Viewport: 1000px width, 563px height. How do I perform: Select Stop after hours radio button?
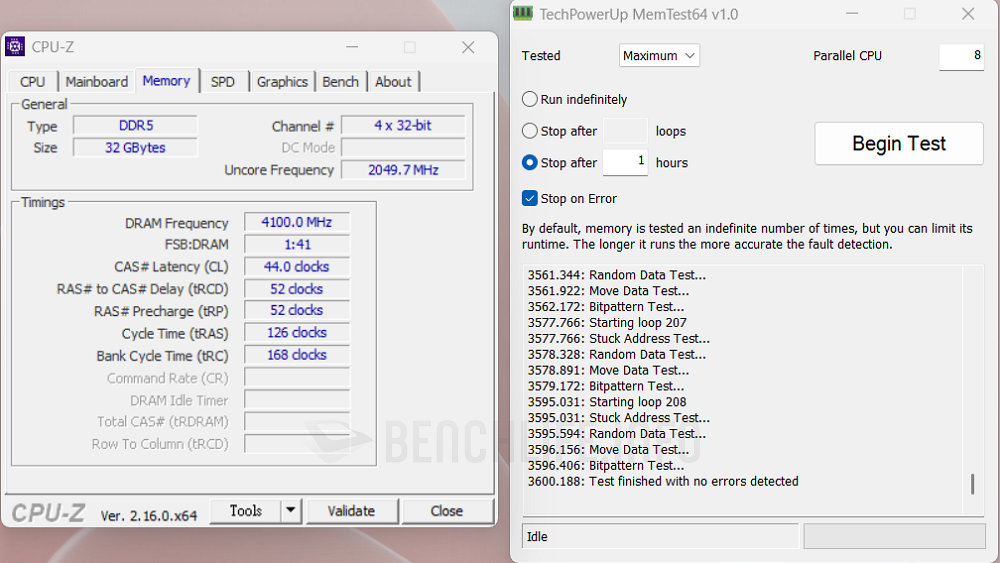(529, 163)
